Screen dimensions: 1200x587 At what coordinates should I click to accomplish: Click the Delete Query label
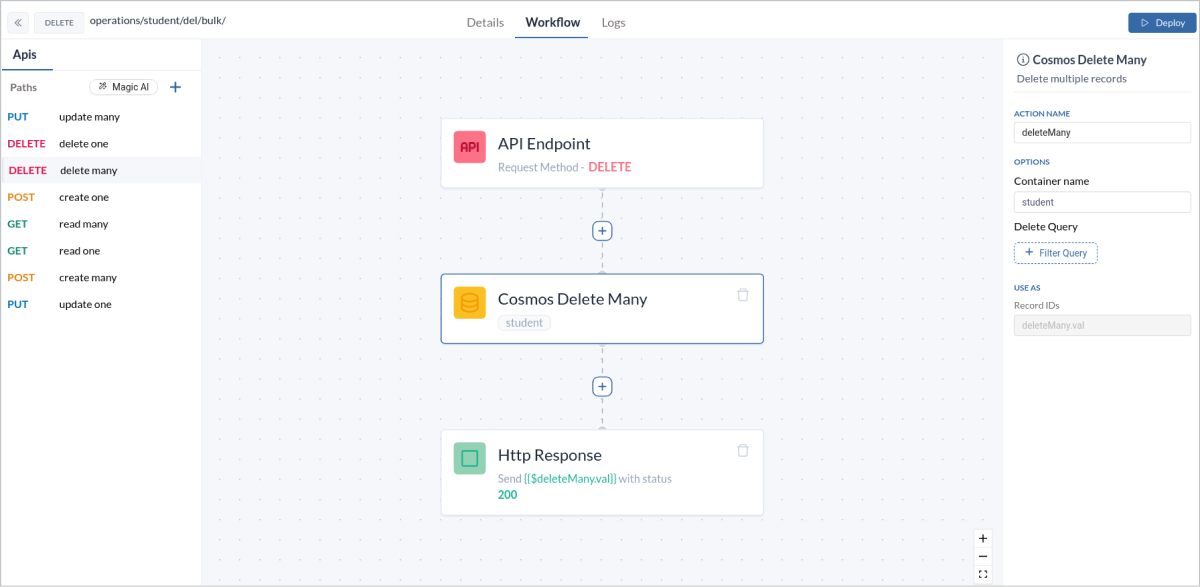pos(1046,227)
